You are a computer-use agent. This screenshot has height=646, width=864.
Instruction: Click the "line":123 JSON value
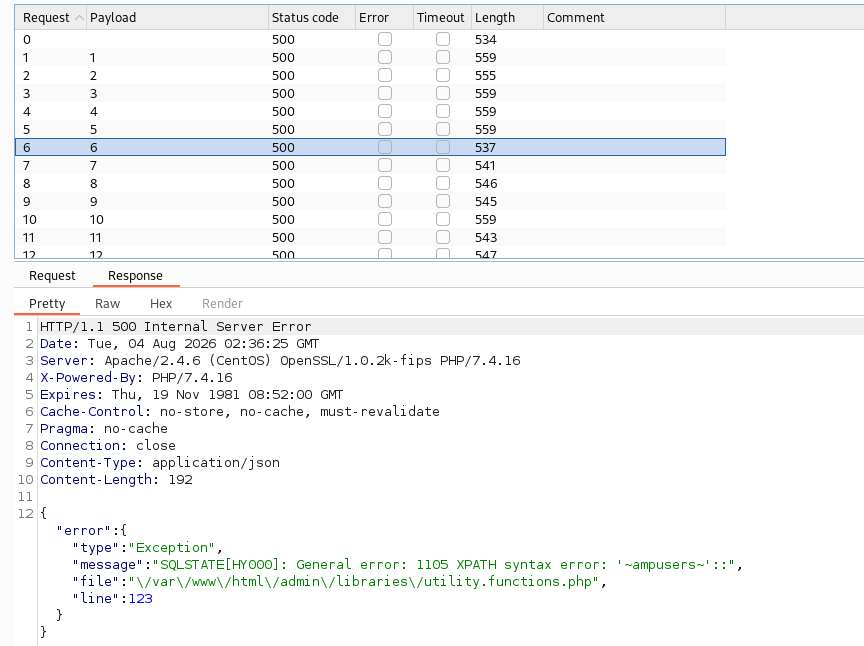(112, 599)
